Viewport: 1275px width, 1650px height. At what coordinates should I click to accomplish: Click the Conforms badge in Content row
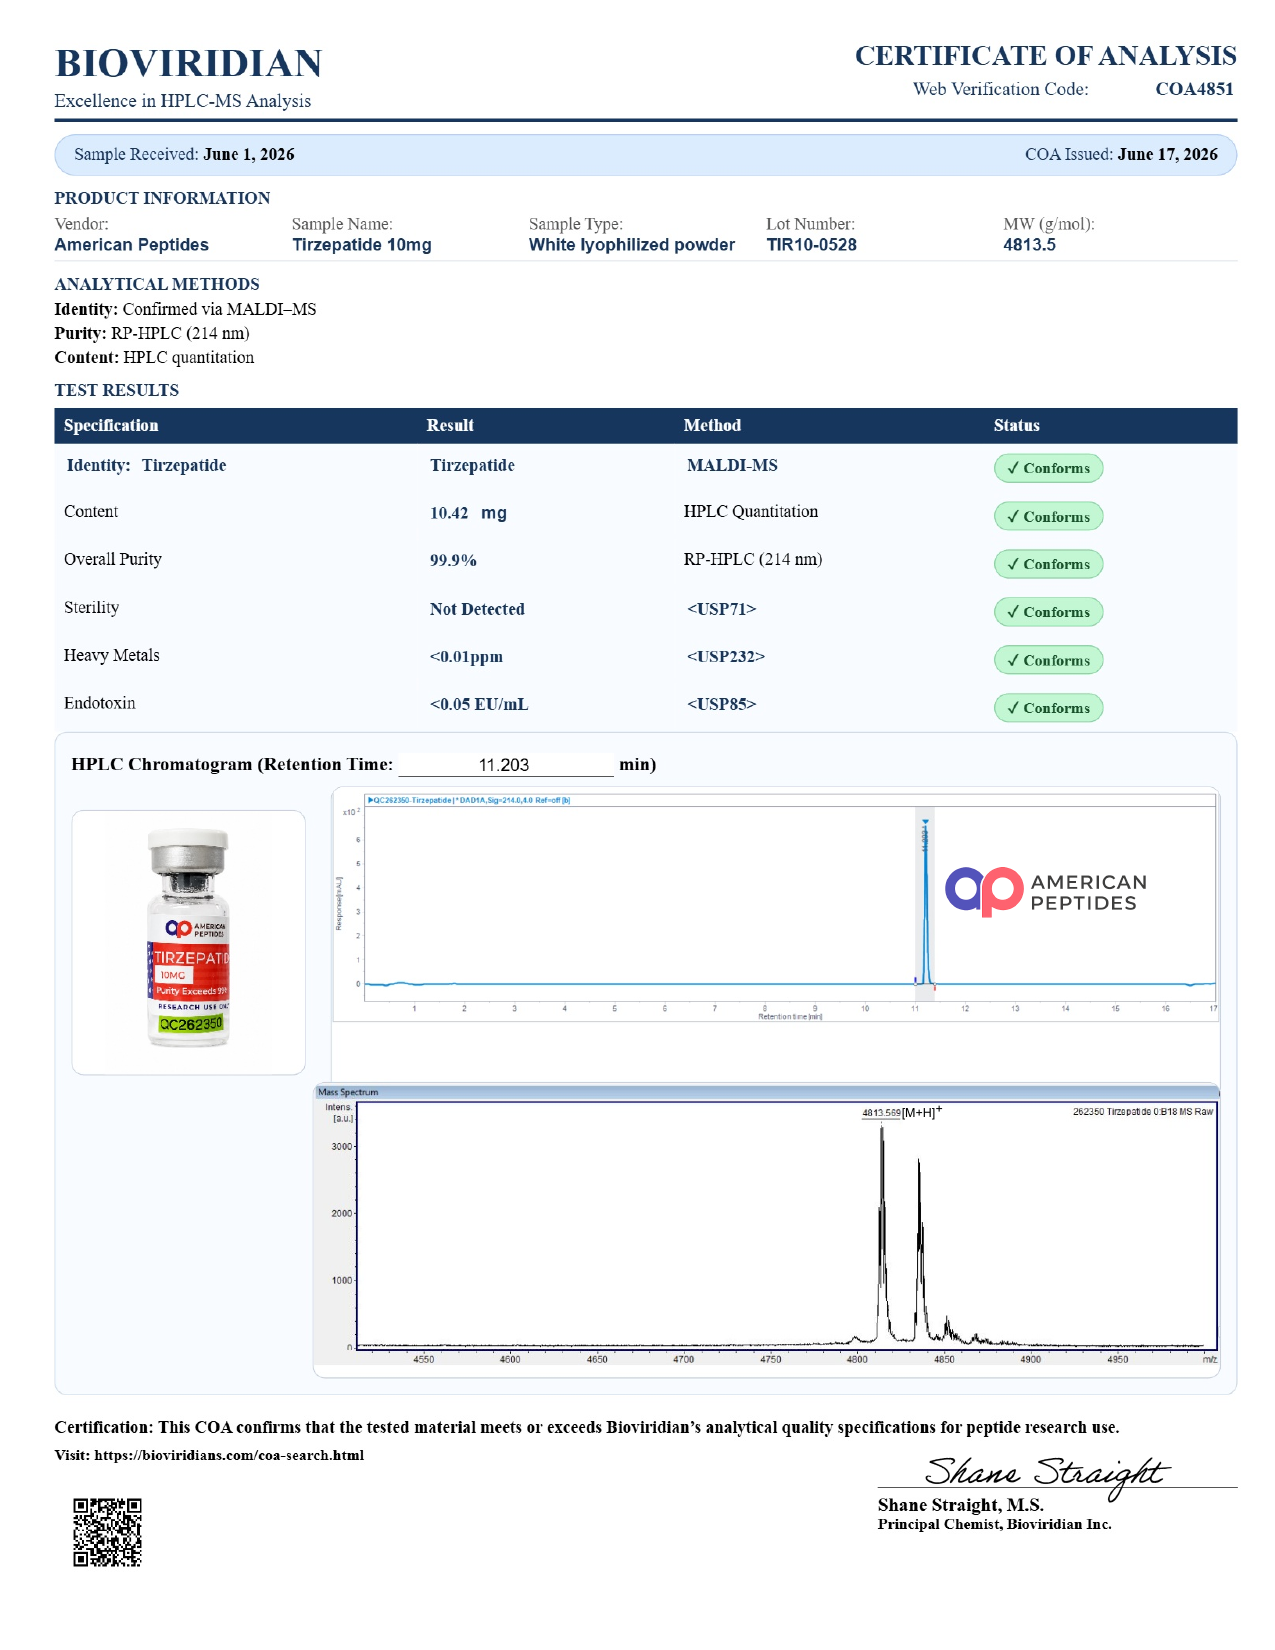tap(1048, 516)
